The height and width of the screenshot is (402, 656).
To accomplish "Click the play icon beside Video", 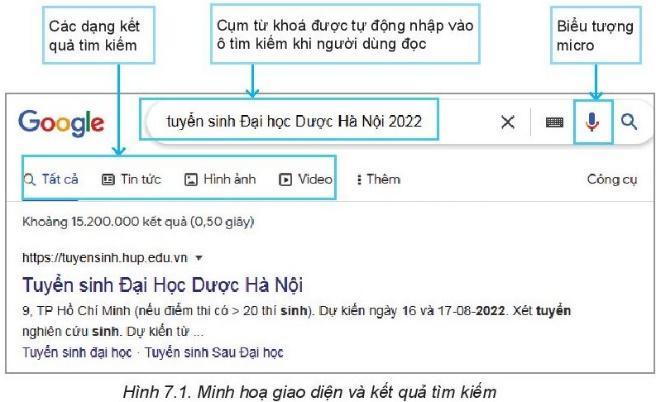I will pyautogui.click(x=285, y=180).
